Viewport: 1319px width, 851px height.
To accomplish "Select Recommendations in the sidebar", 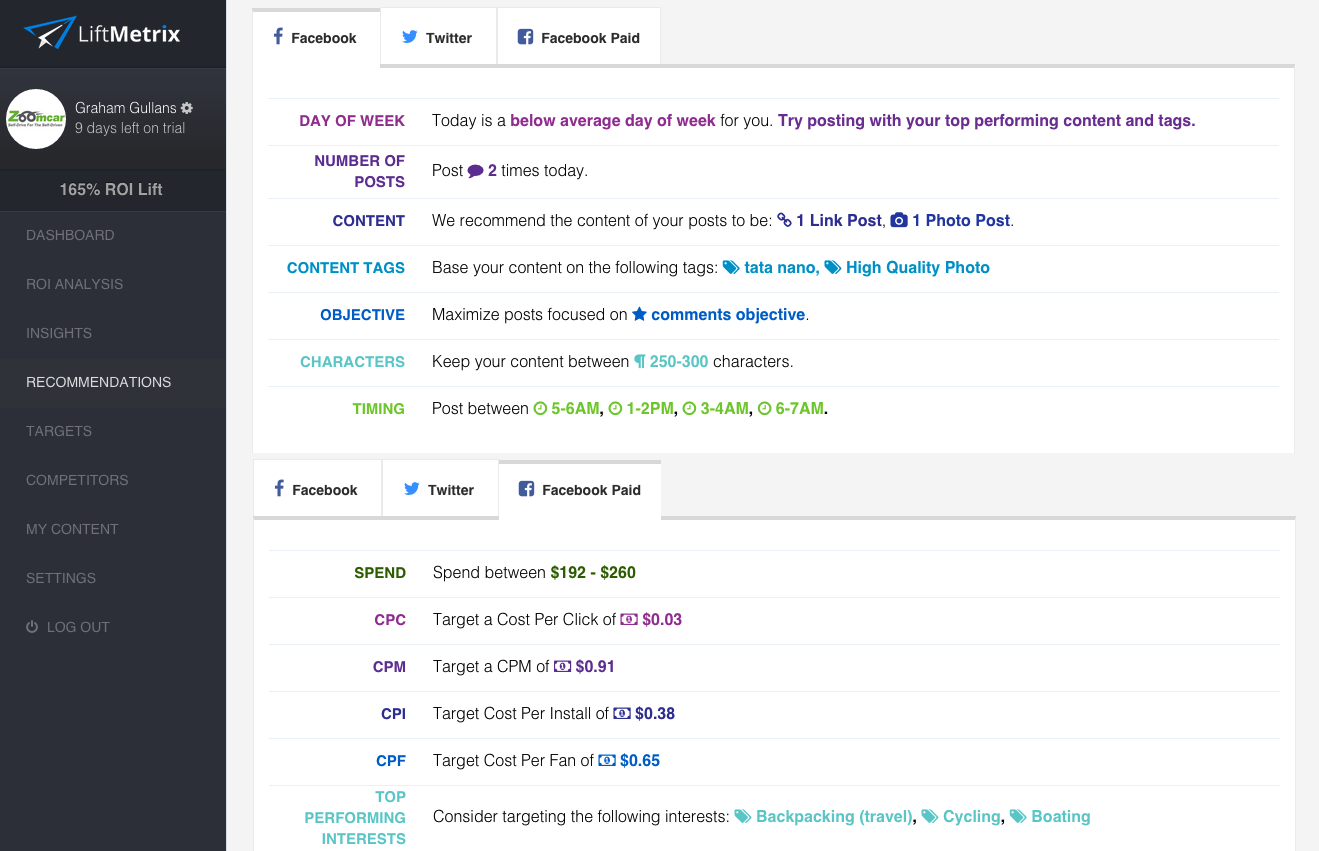I will (98, 382).
